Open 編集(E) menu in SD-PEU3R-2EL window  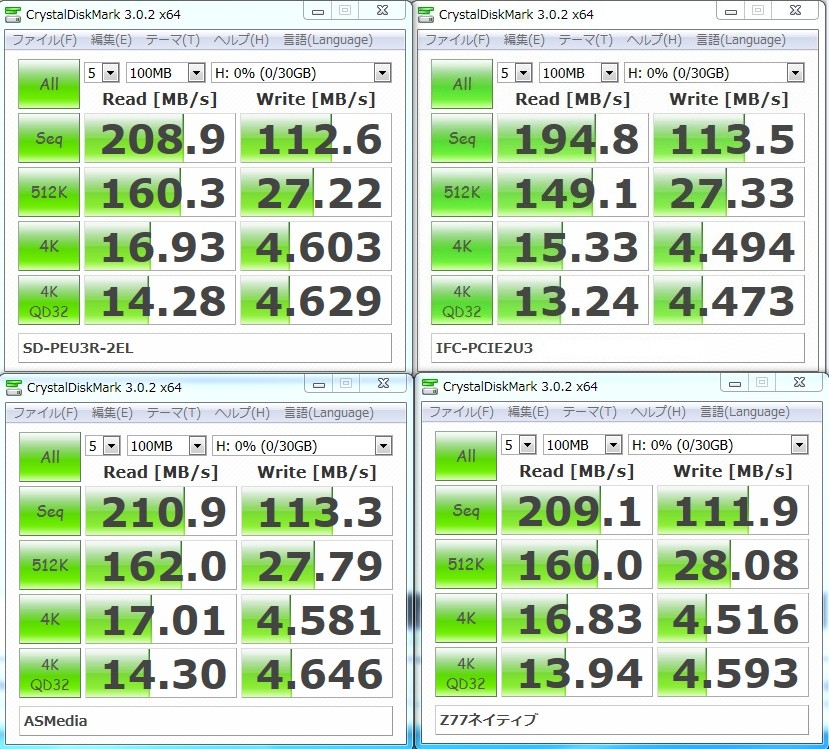pyautogui.click(x=111, y=40)
